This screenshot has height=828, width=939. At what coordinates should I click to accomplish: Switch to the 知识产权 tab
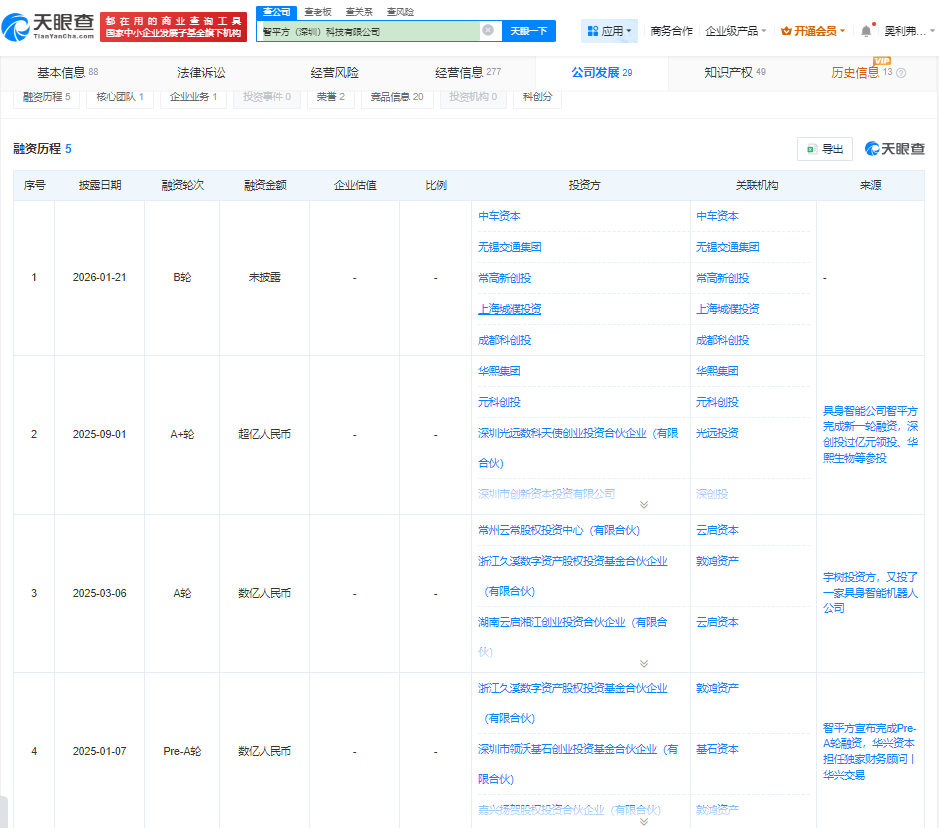pyautogui.click(x=734, y=73)
